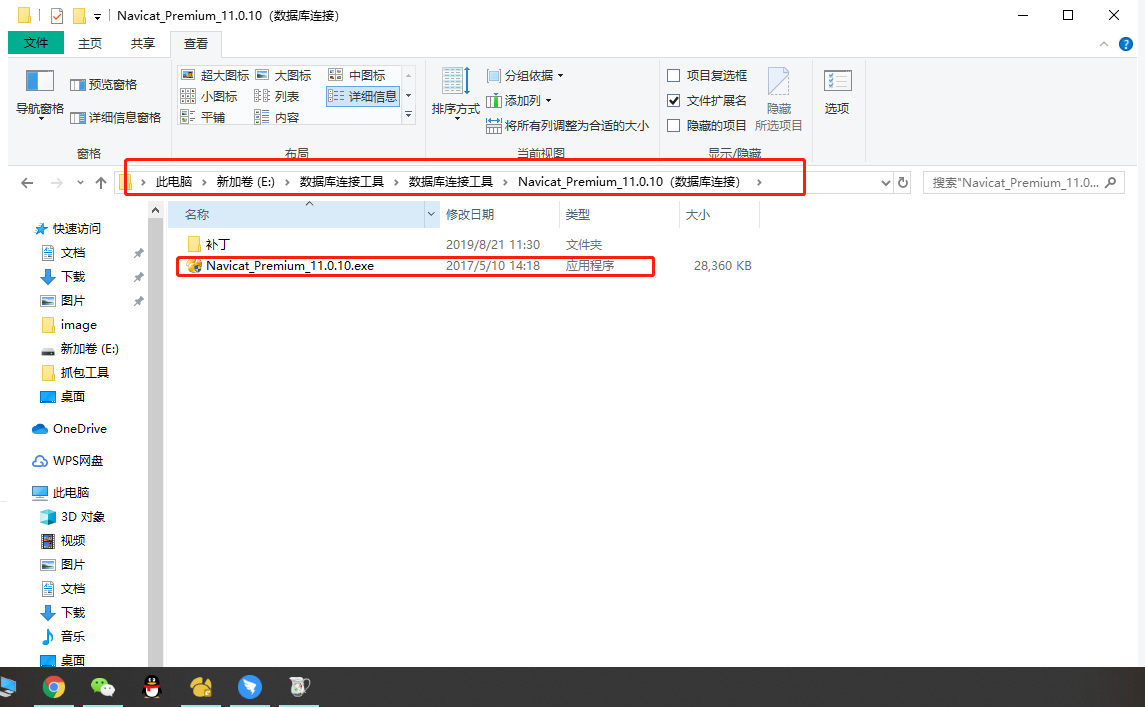Open the Group by (分组依据) dropdown
The height and width of the screenshot is (707, 1145).
coord(525,76)
